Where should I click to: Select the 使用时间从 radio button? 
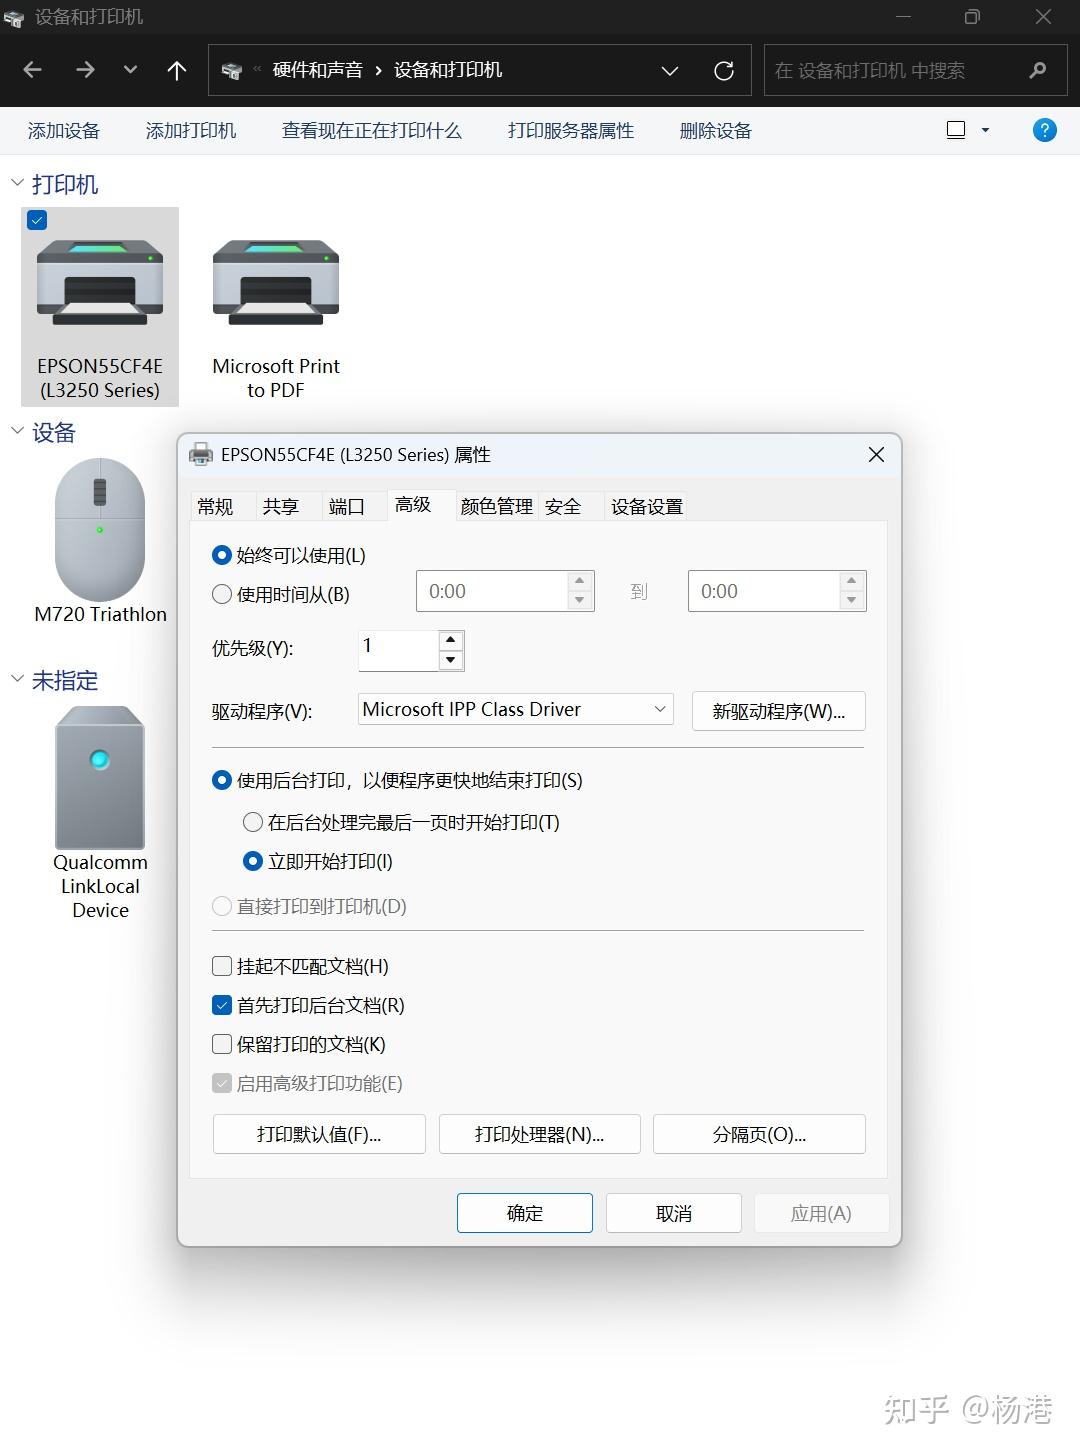221,593
